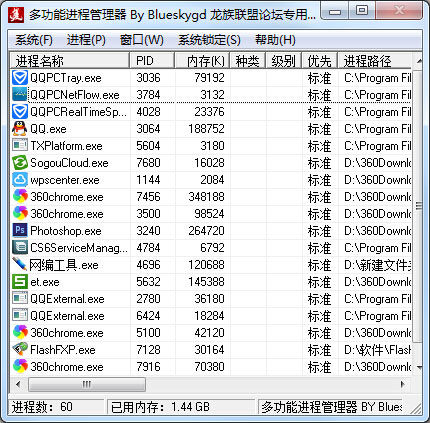Click 360chrome.exe icon with PID 5100
Screen dimensions: 430x423
(x=20, y=333)
